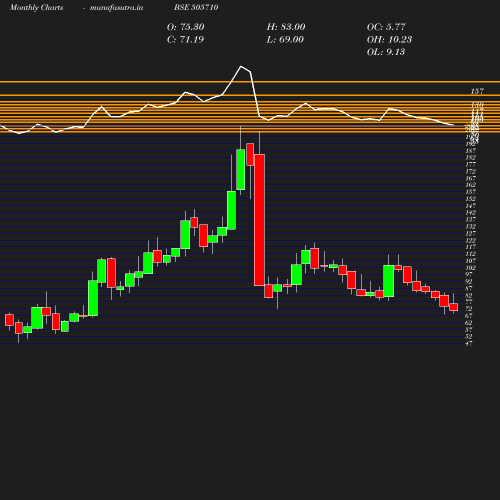Click the '162' price axis label
This screenshot has width=500, height=500.
click(x=471, y=185)
